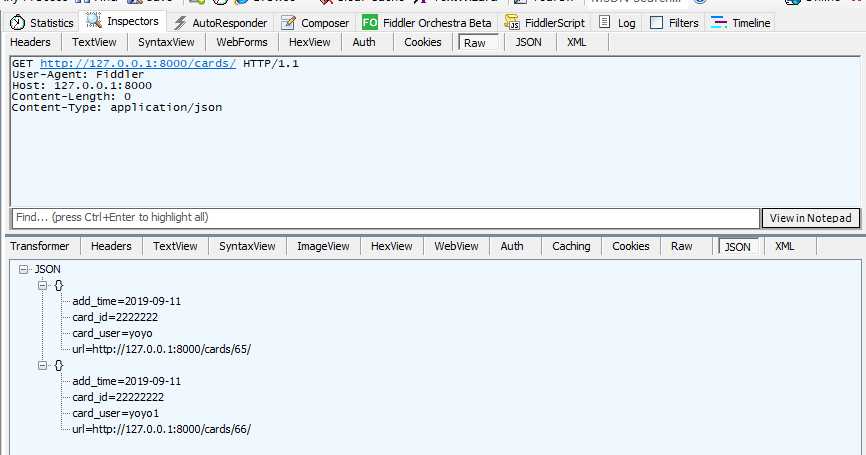Image resolution: width=866 pixels, height=455 pixels.
Task: Switch request inspector to XML tab
Action: pyautogui.click(x=577, y=42)
